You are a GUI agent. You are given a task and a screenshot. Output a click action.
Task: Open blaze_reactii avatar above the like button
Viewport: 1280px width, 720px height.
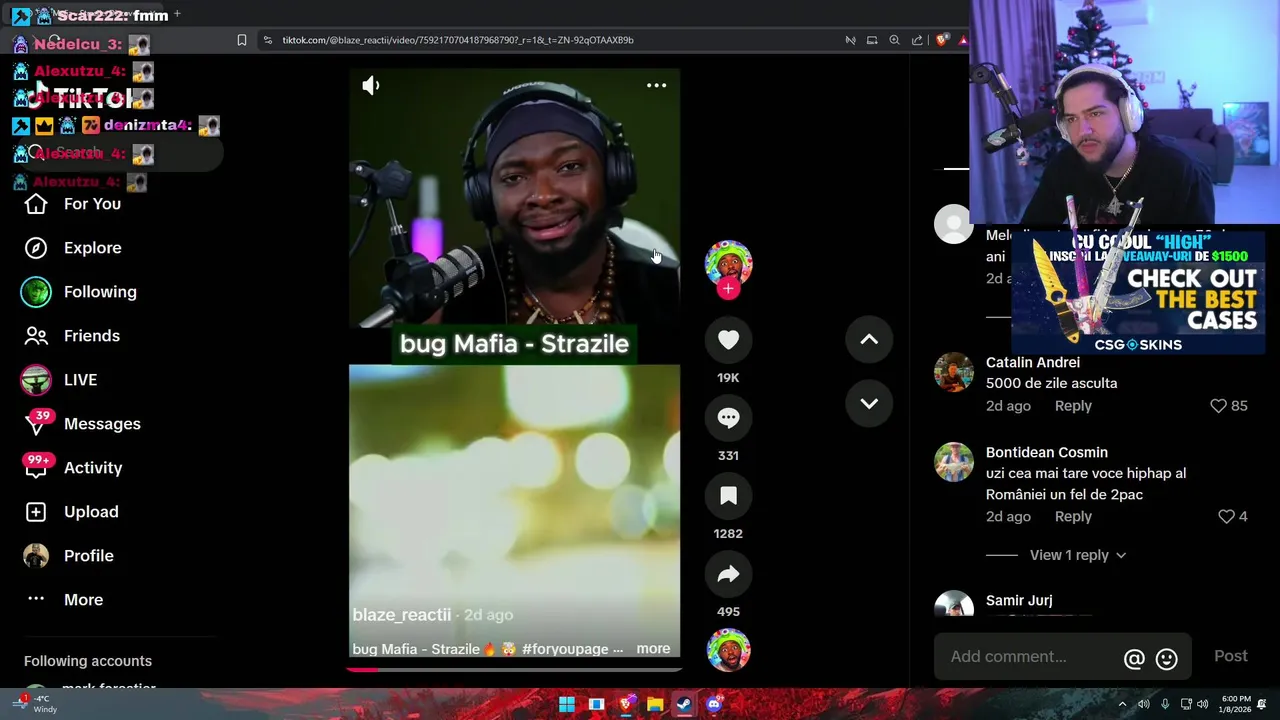(x=728, y=264)
